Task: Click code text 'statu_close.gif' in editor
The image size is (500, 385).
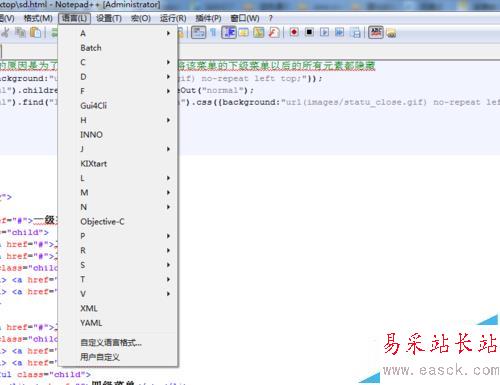Action: click(x=384, y=102)
